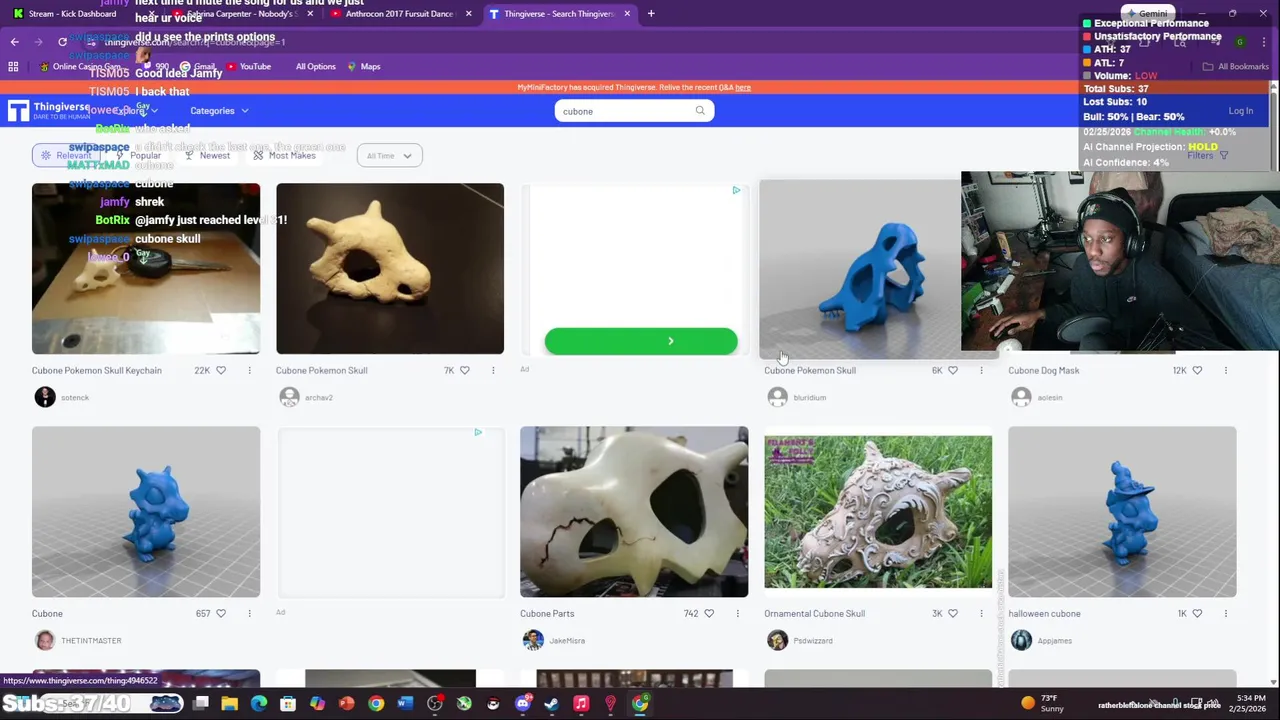Image resolution: width=1280 pixels, height=720 pixels.
Task: Open JakeMisra's profile avatar
Action: pos(533,640)
